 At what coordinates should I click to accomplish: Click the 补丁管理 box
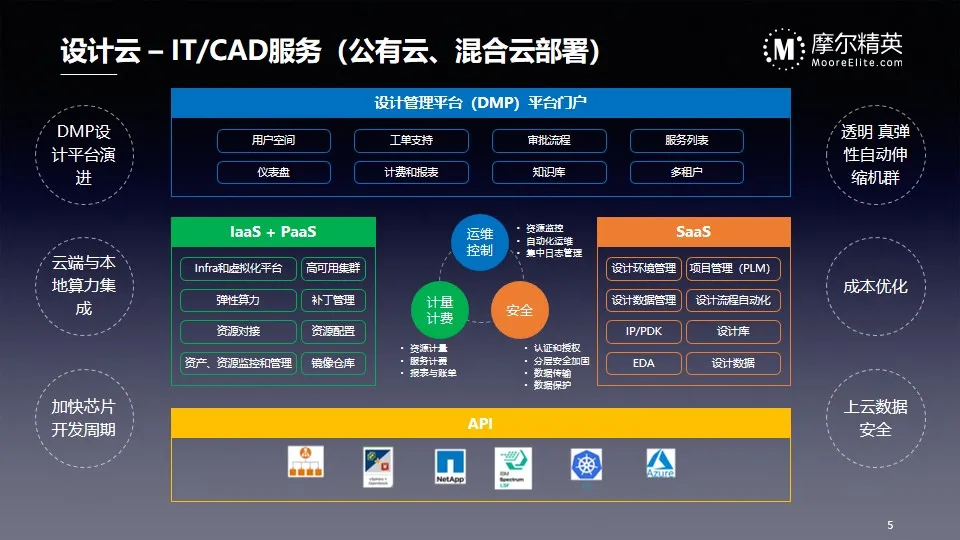333,300
